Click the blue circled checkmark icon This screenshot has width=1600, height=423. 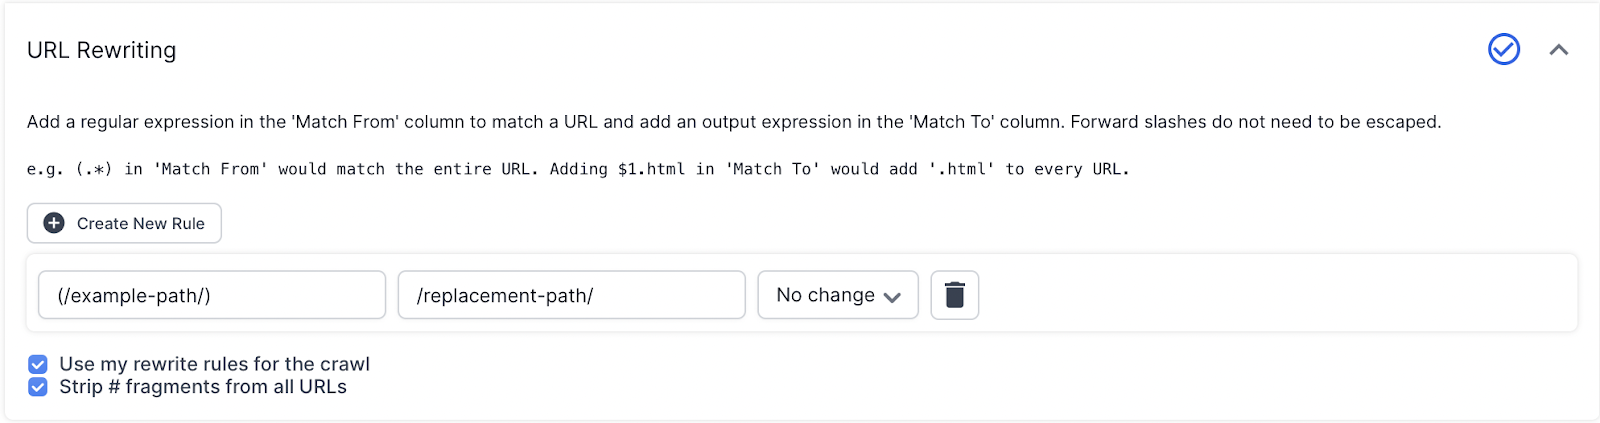pyautogui.click(x=1504, y=49)
